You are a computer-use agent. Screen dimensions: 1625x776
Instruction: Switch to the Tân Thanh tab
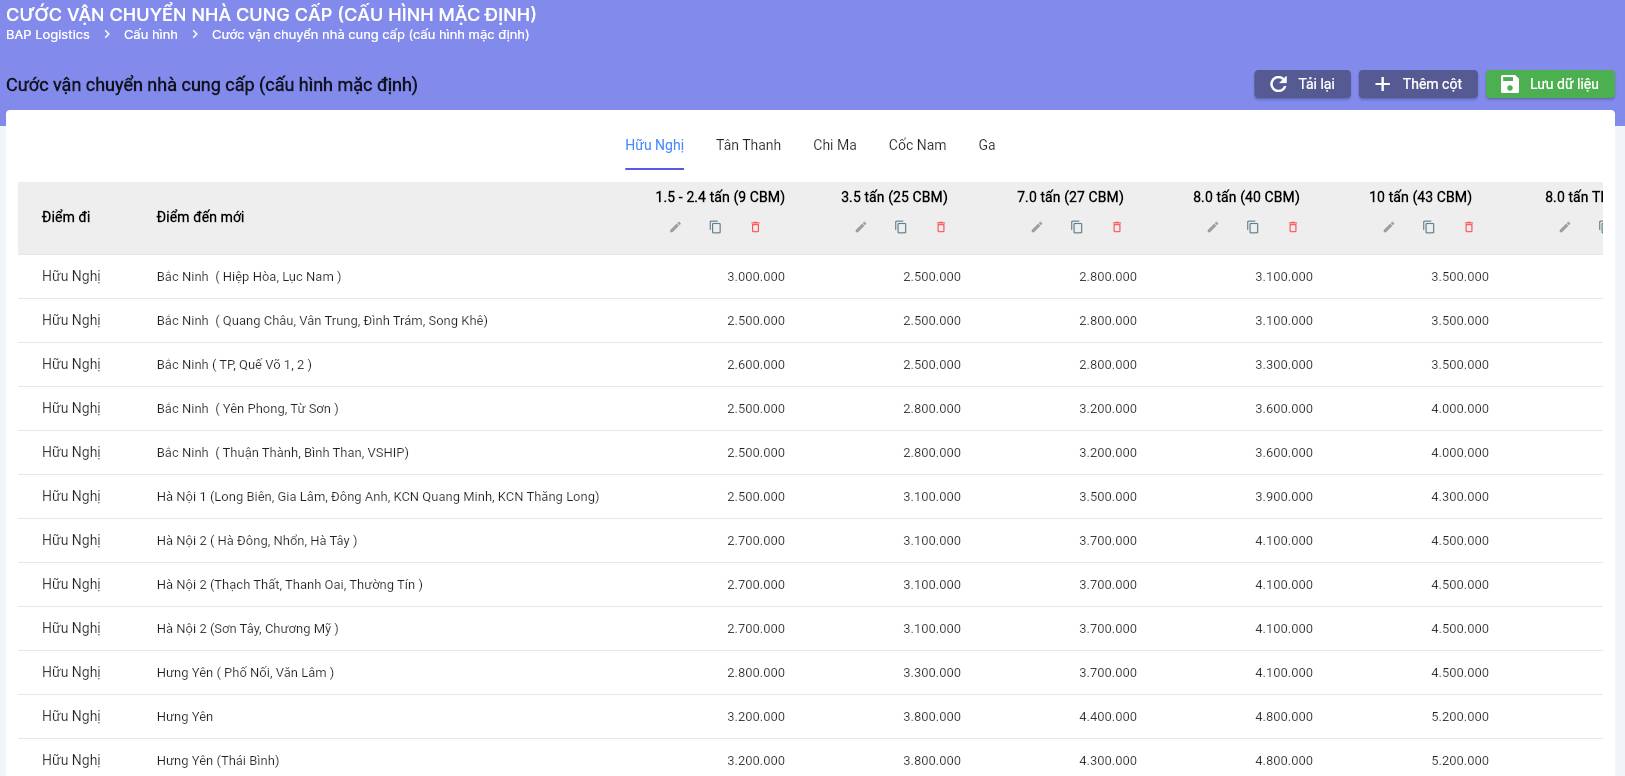748,145
